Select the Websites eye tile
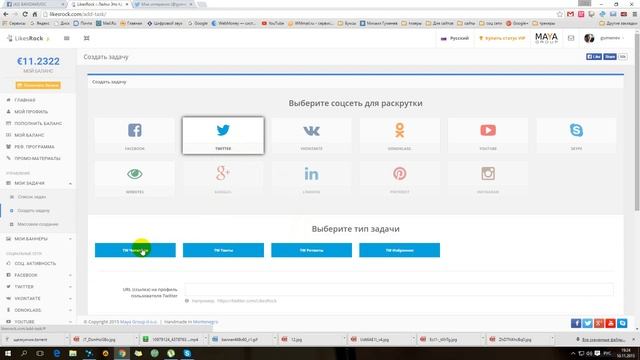Image resolution: width=640 pixels, height=360 pixels. (135, 179)
